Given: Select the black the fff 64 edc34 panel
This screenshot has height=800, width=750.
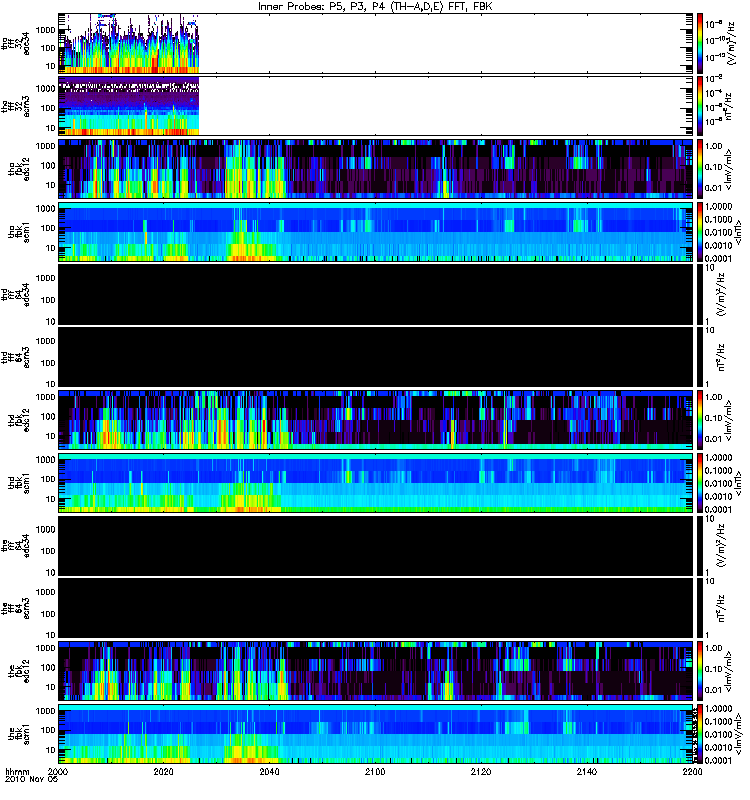Looking at the screenshot, I should point(376,545).
